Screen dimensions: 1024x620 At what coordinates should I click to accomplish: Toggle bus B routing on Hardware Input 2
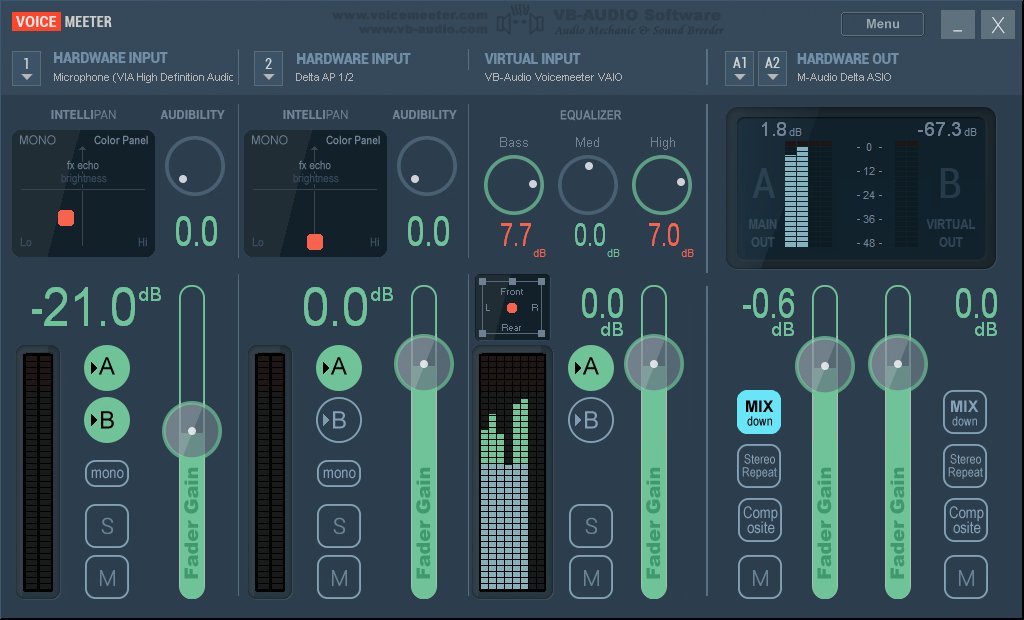[x=339, y=420]
